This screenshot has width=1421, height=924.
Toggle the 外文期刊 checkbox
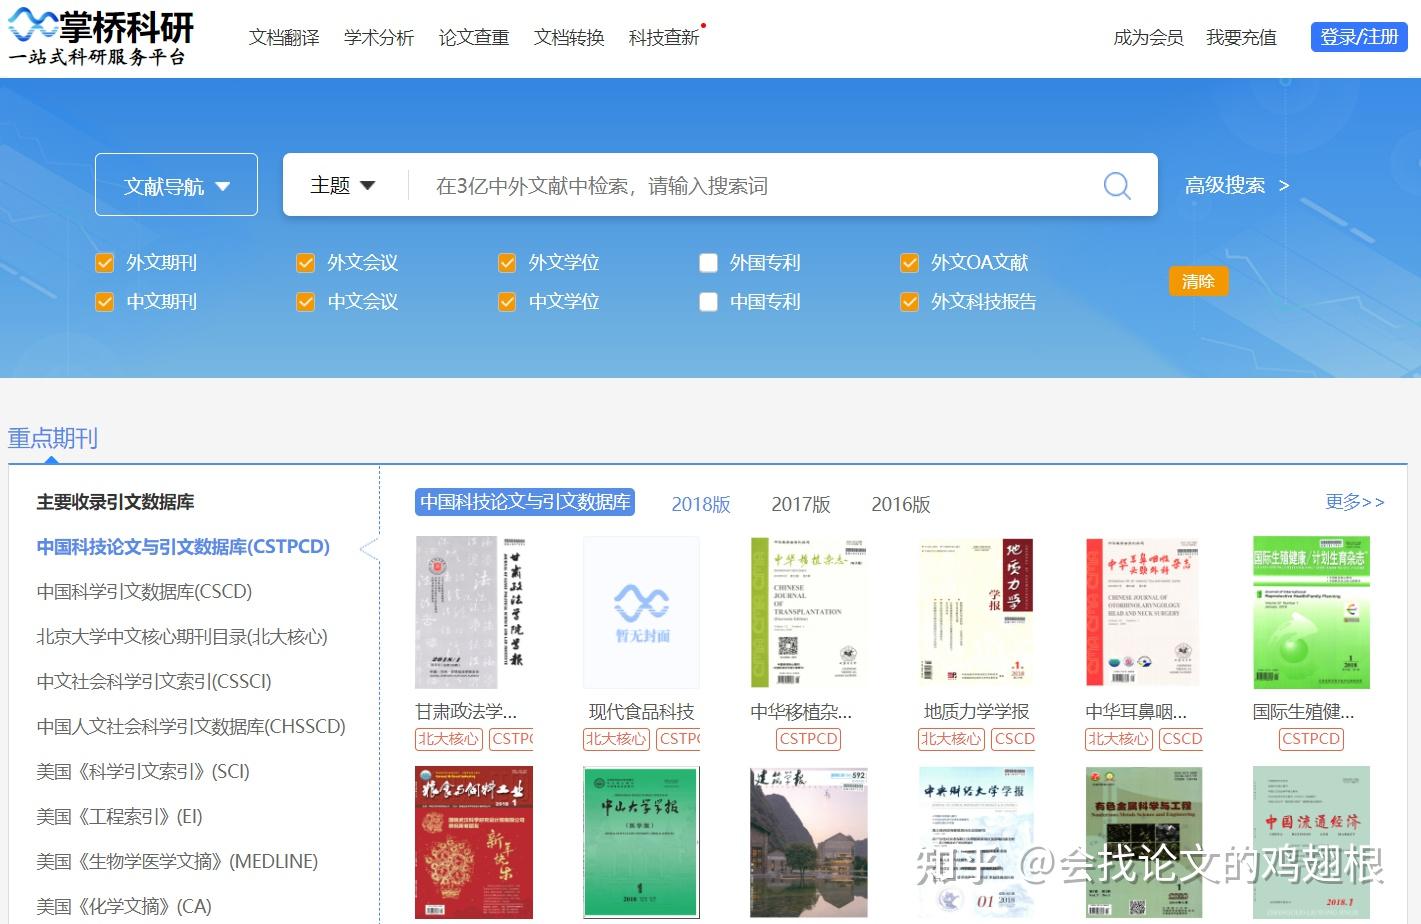(x=104, y=263)
